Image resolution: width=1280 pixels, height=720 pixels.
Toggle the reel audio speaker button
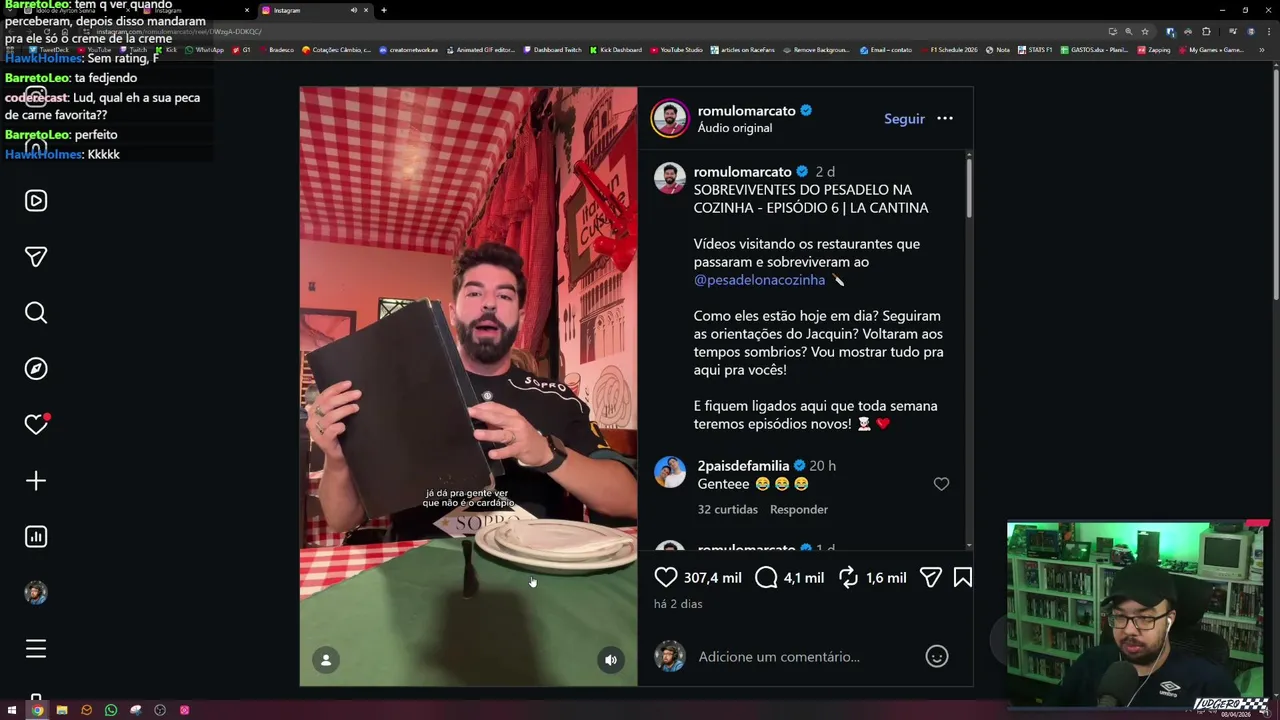point(611,660)
